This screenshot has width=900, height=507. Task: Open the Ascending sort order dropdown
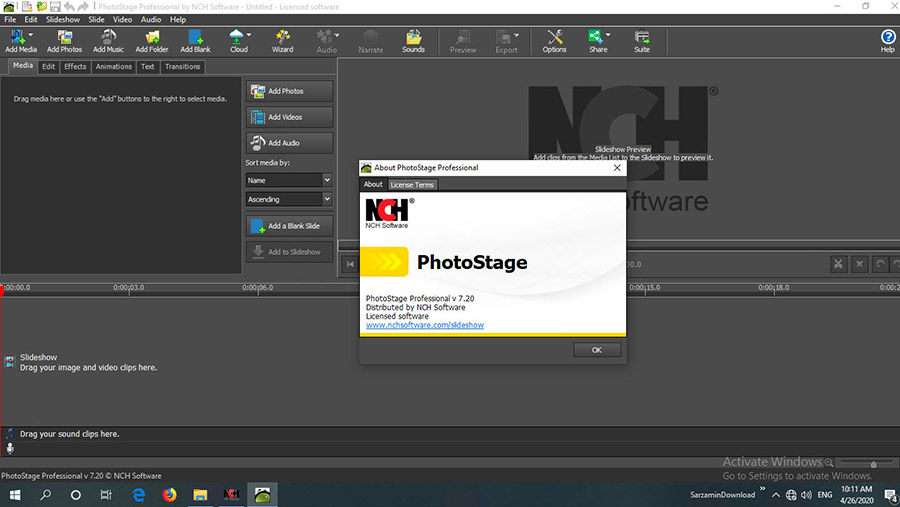tap(289, 199)
